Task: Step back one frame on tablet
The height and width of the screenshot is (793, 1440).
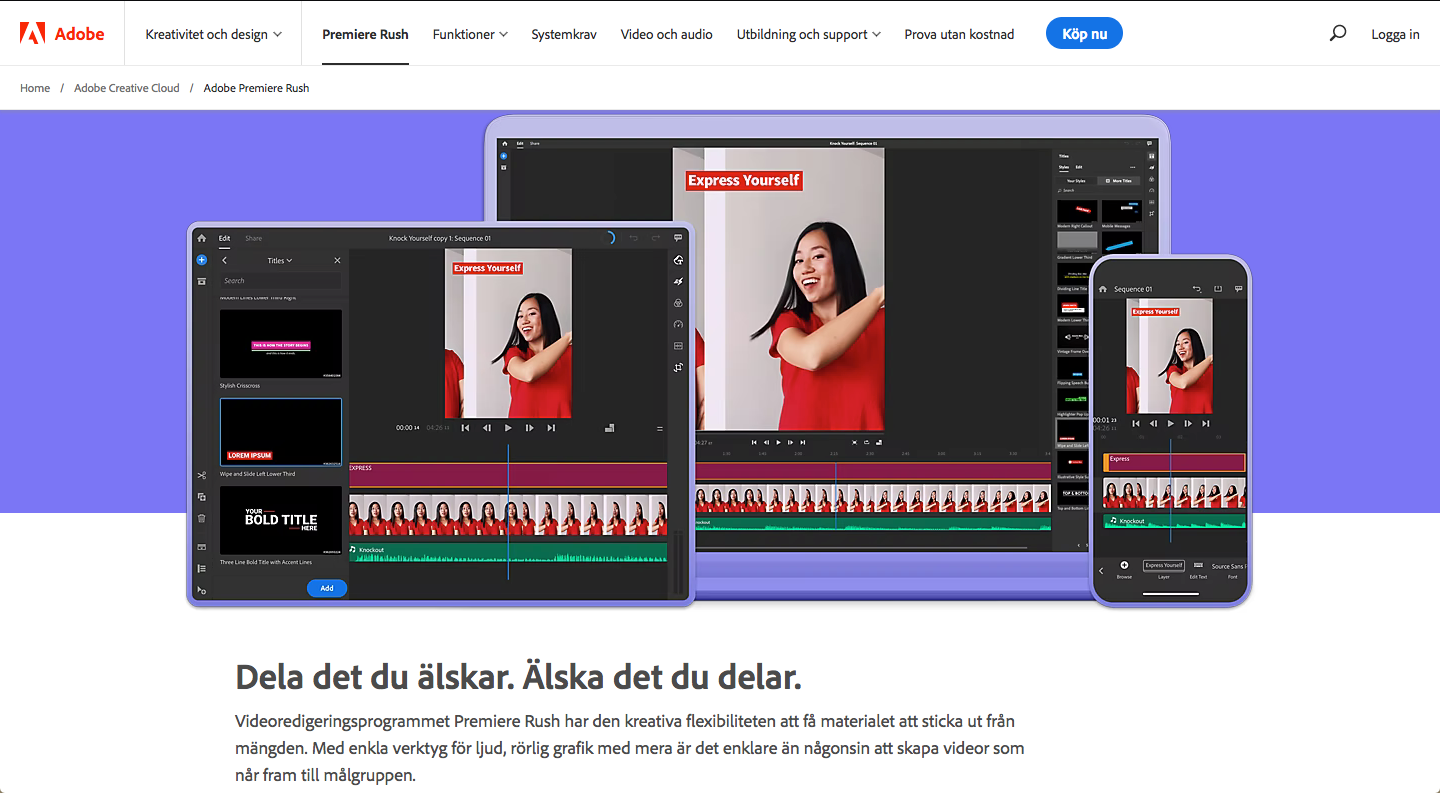Action: 487,428
